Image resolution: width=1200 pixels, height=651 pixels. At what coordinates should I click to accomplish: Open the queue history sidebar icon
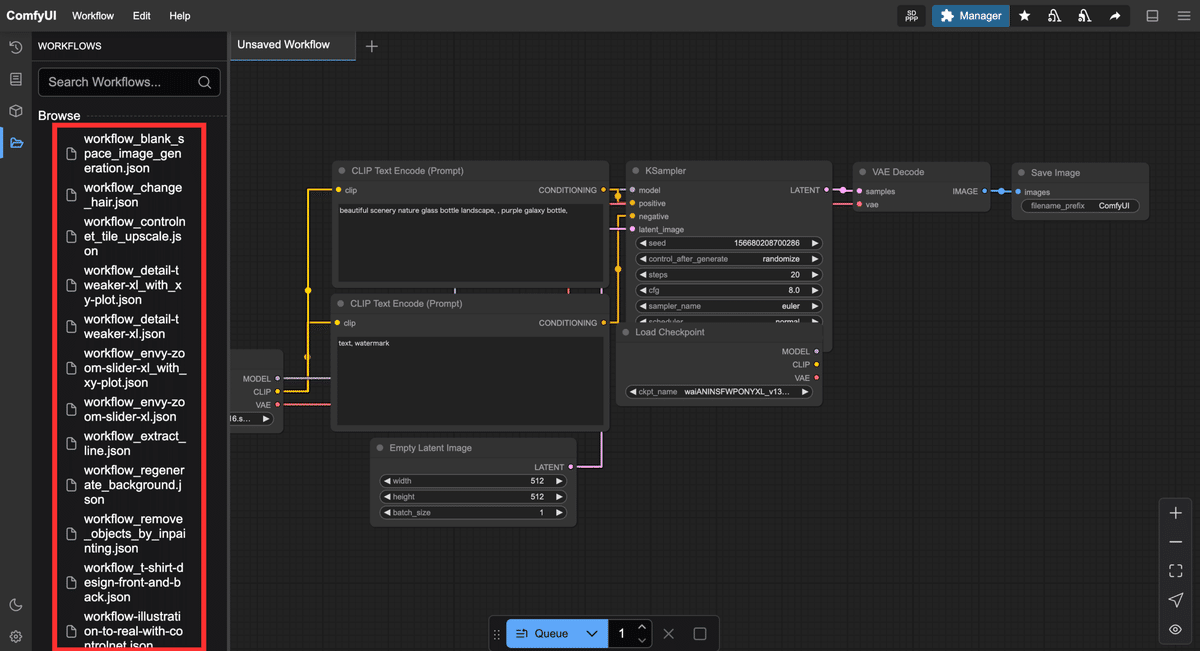(x=16, y=47)
